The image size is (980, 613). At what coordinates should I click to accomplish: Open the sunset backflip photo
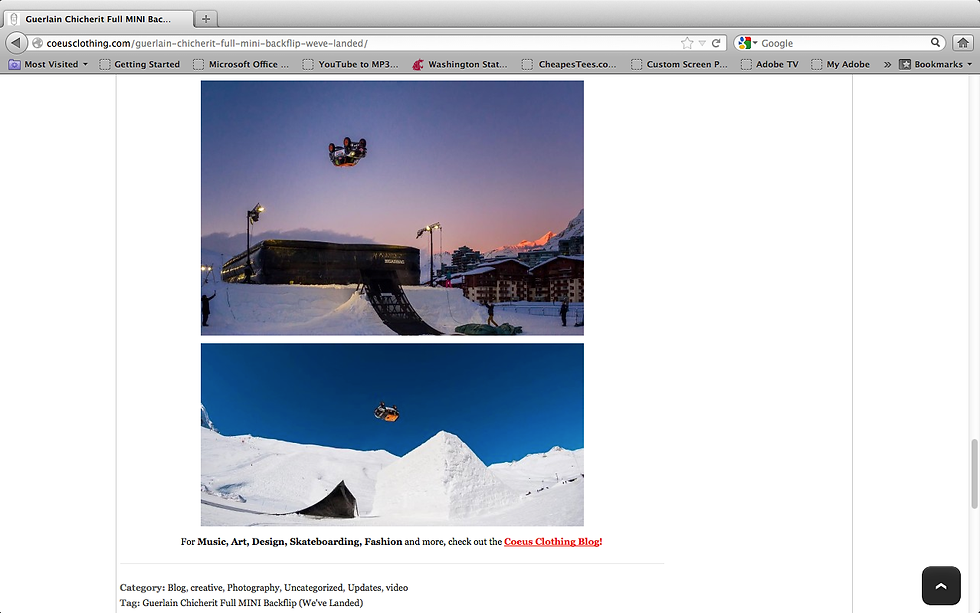coord(392,208)
